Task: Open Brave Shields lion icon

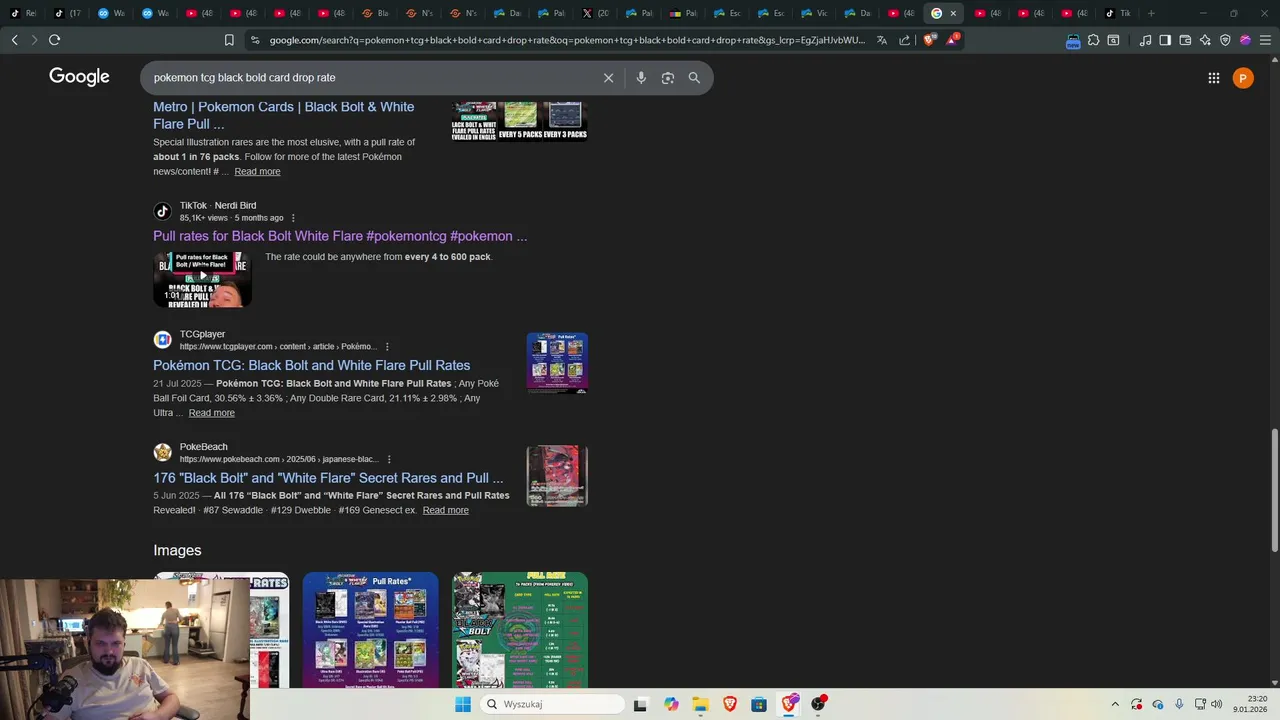Action: coord(929,40)
